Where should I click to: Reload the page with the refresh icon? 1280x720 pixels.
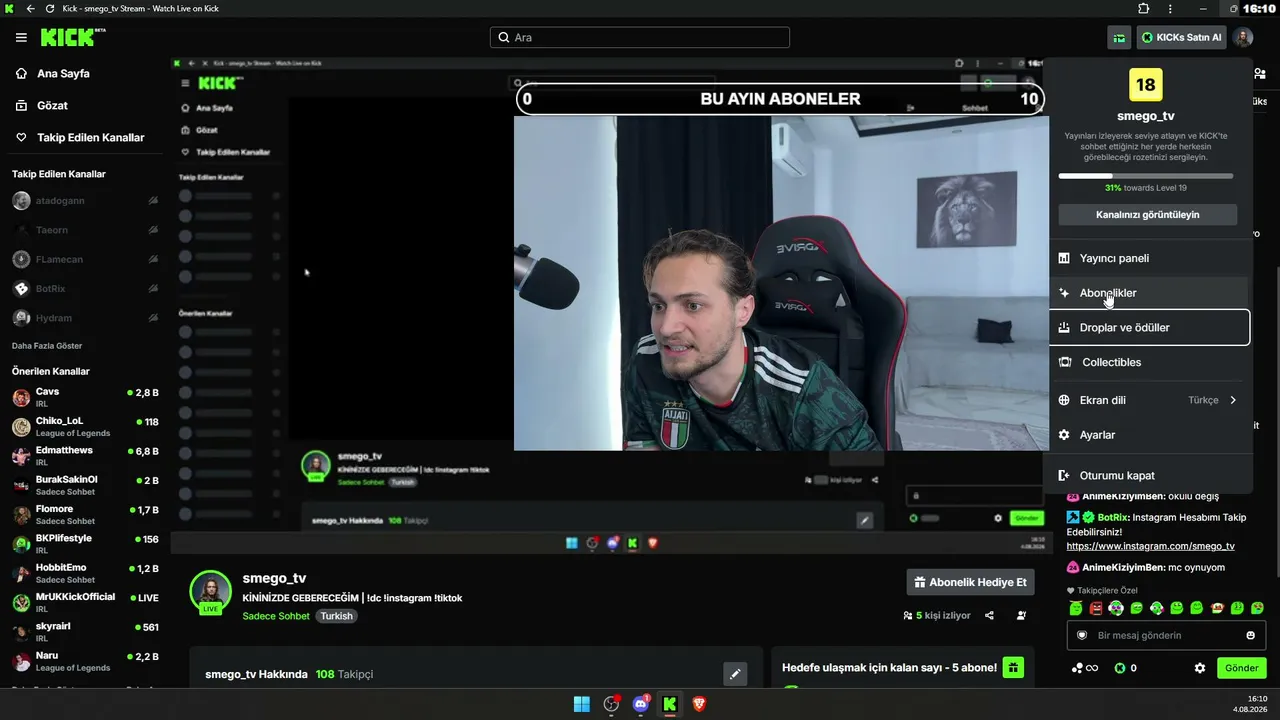pyautogui.click(x=49, y=9)
